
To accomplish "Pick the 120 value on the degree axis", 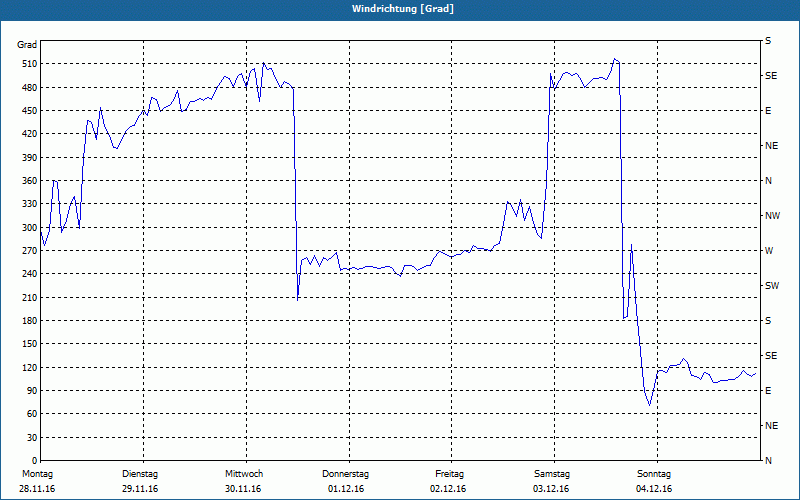I will pos(30,367).
